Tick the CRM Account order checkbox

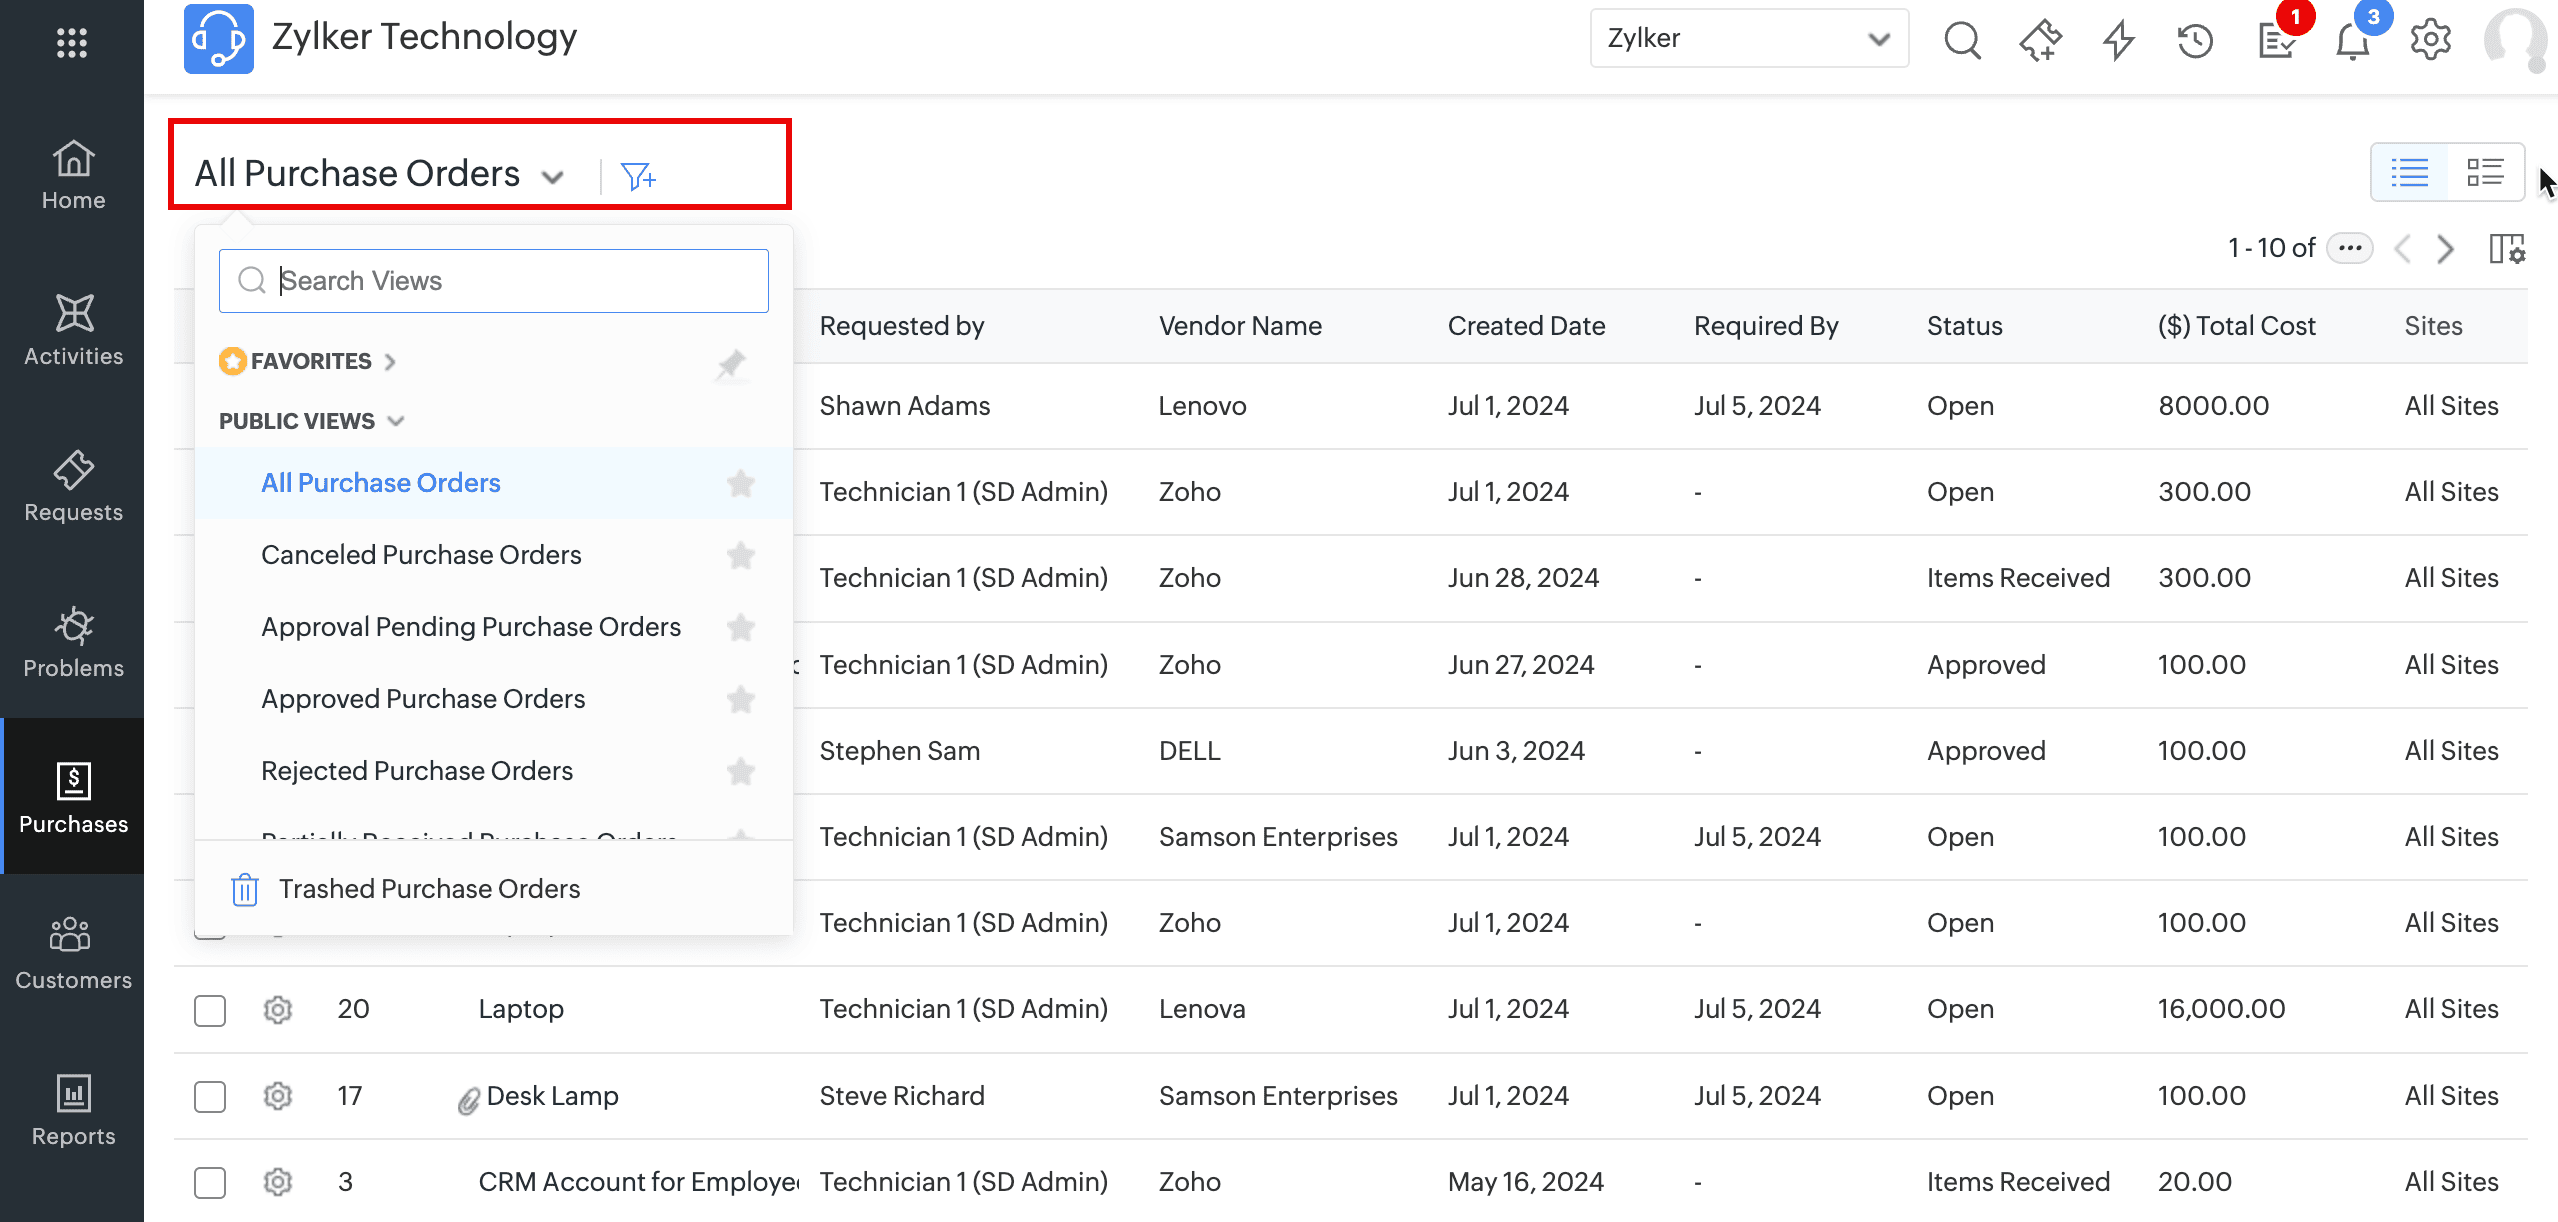pos(210,1182)
